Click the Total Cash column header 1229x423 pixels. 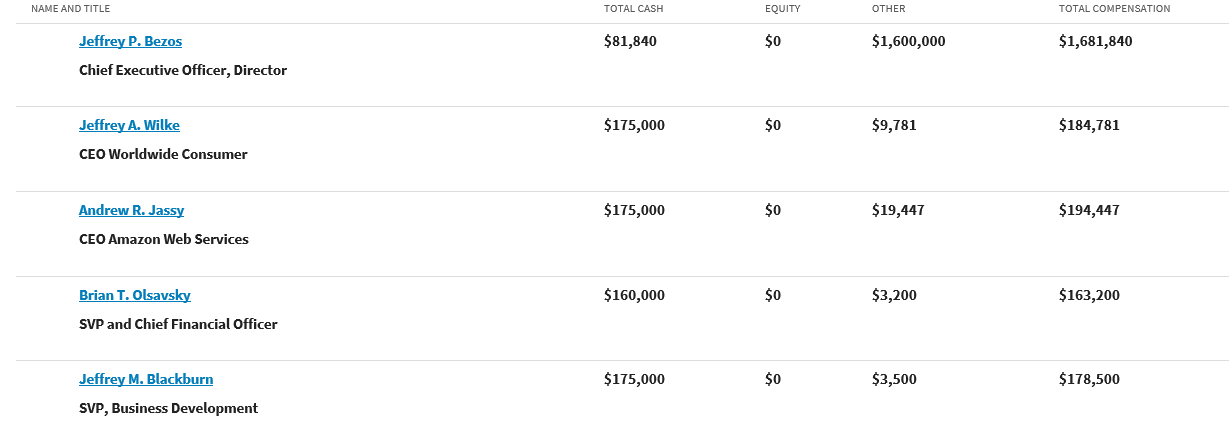[633, 9]
